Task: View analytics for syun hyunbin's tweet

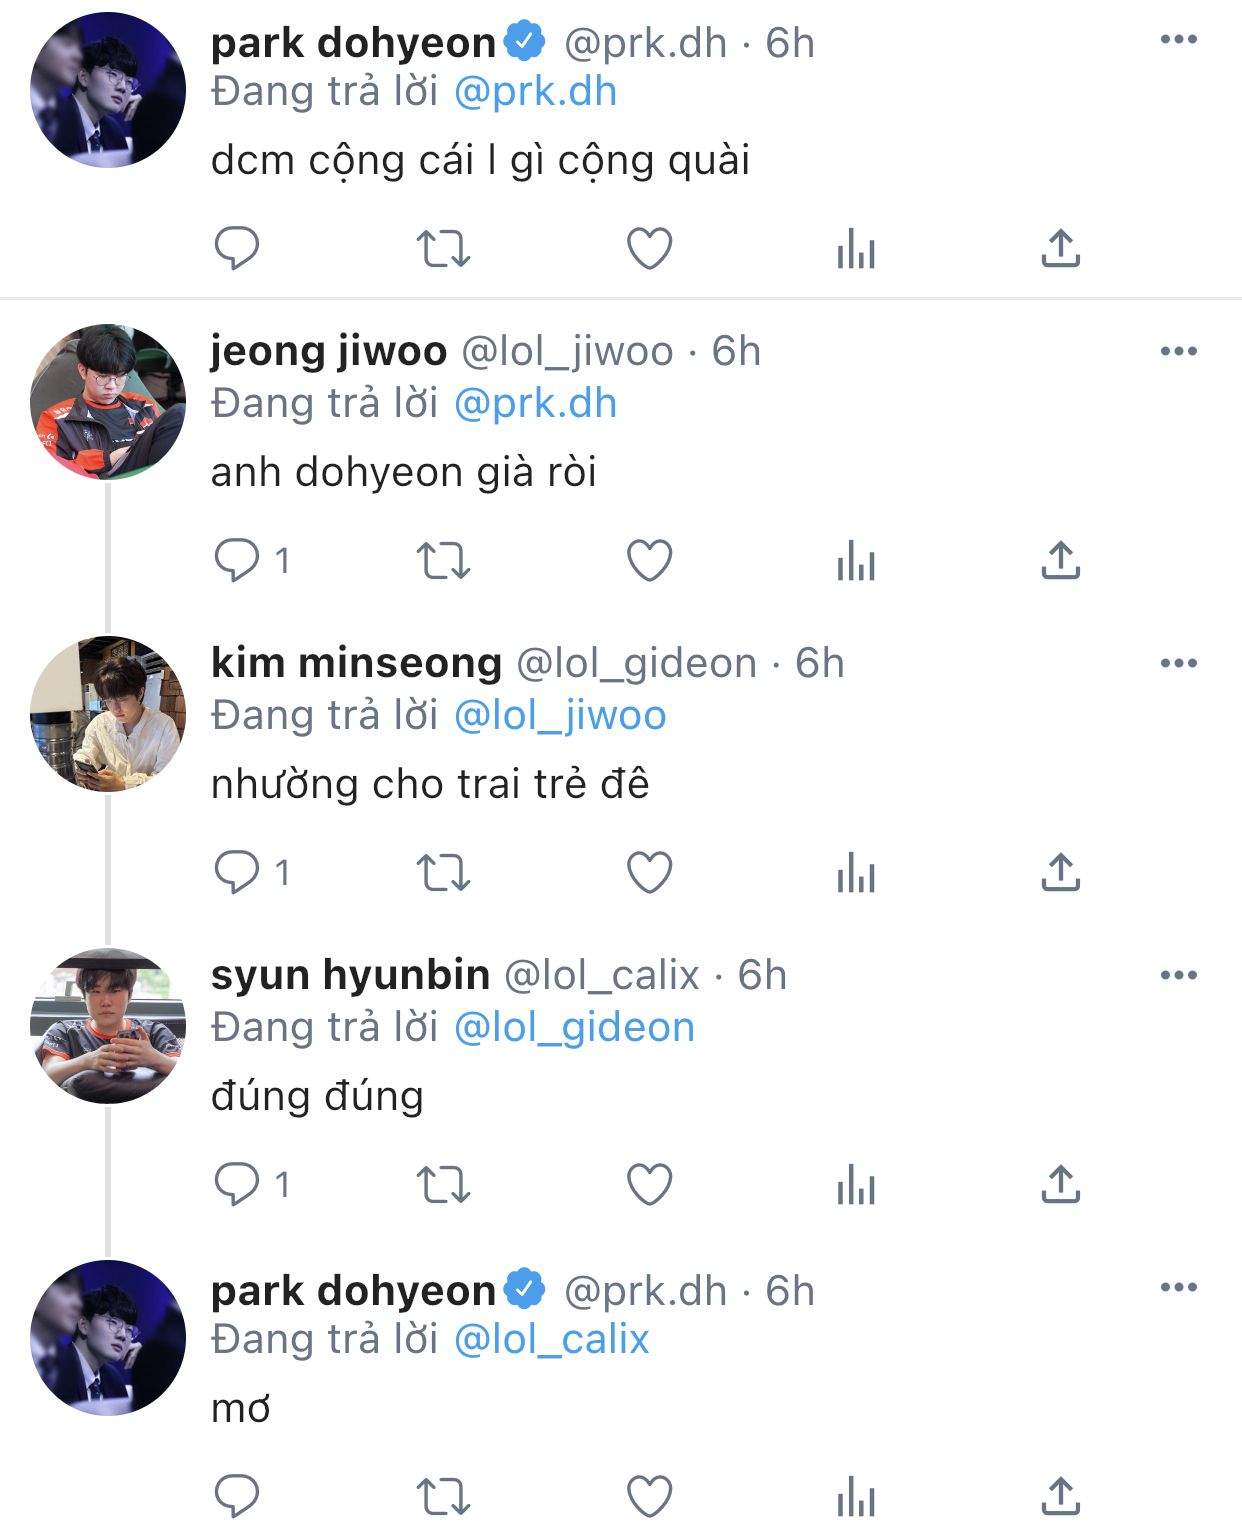Action: click(x=856, y=1184)
